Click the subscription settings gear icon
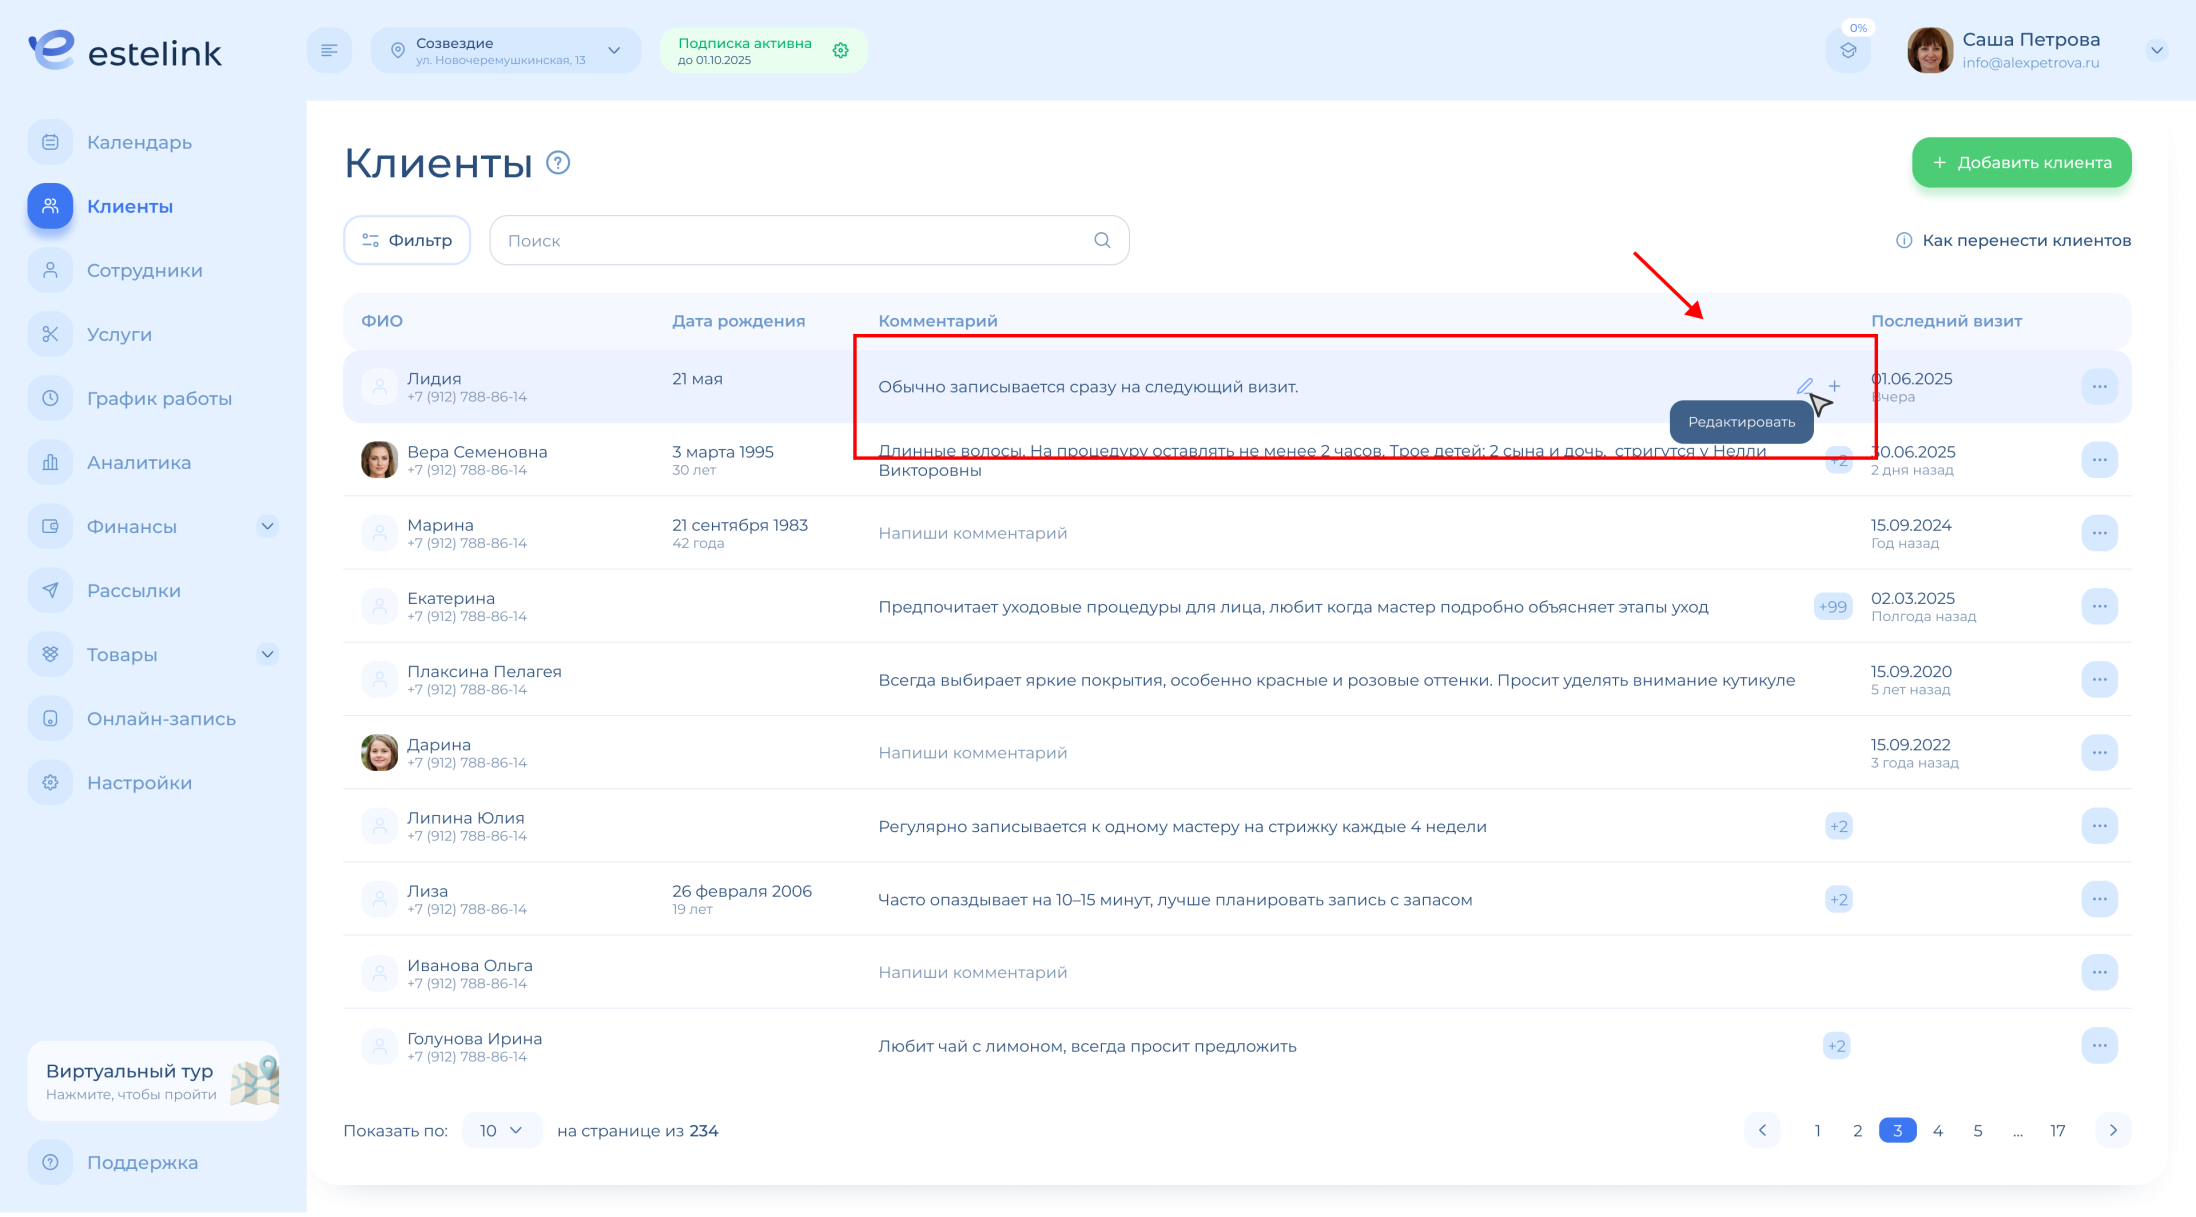Screen dimensions: 2196x1217 point(840,51)
